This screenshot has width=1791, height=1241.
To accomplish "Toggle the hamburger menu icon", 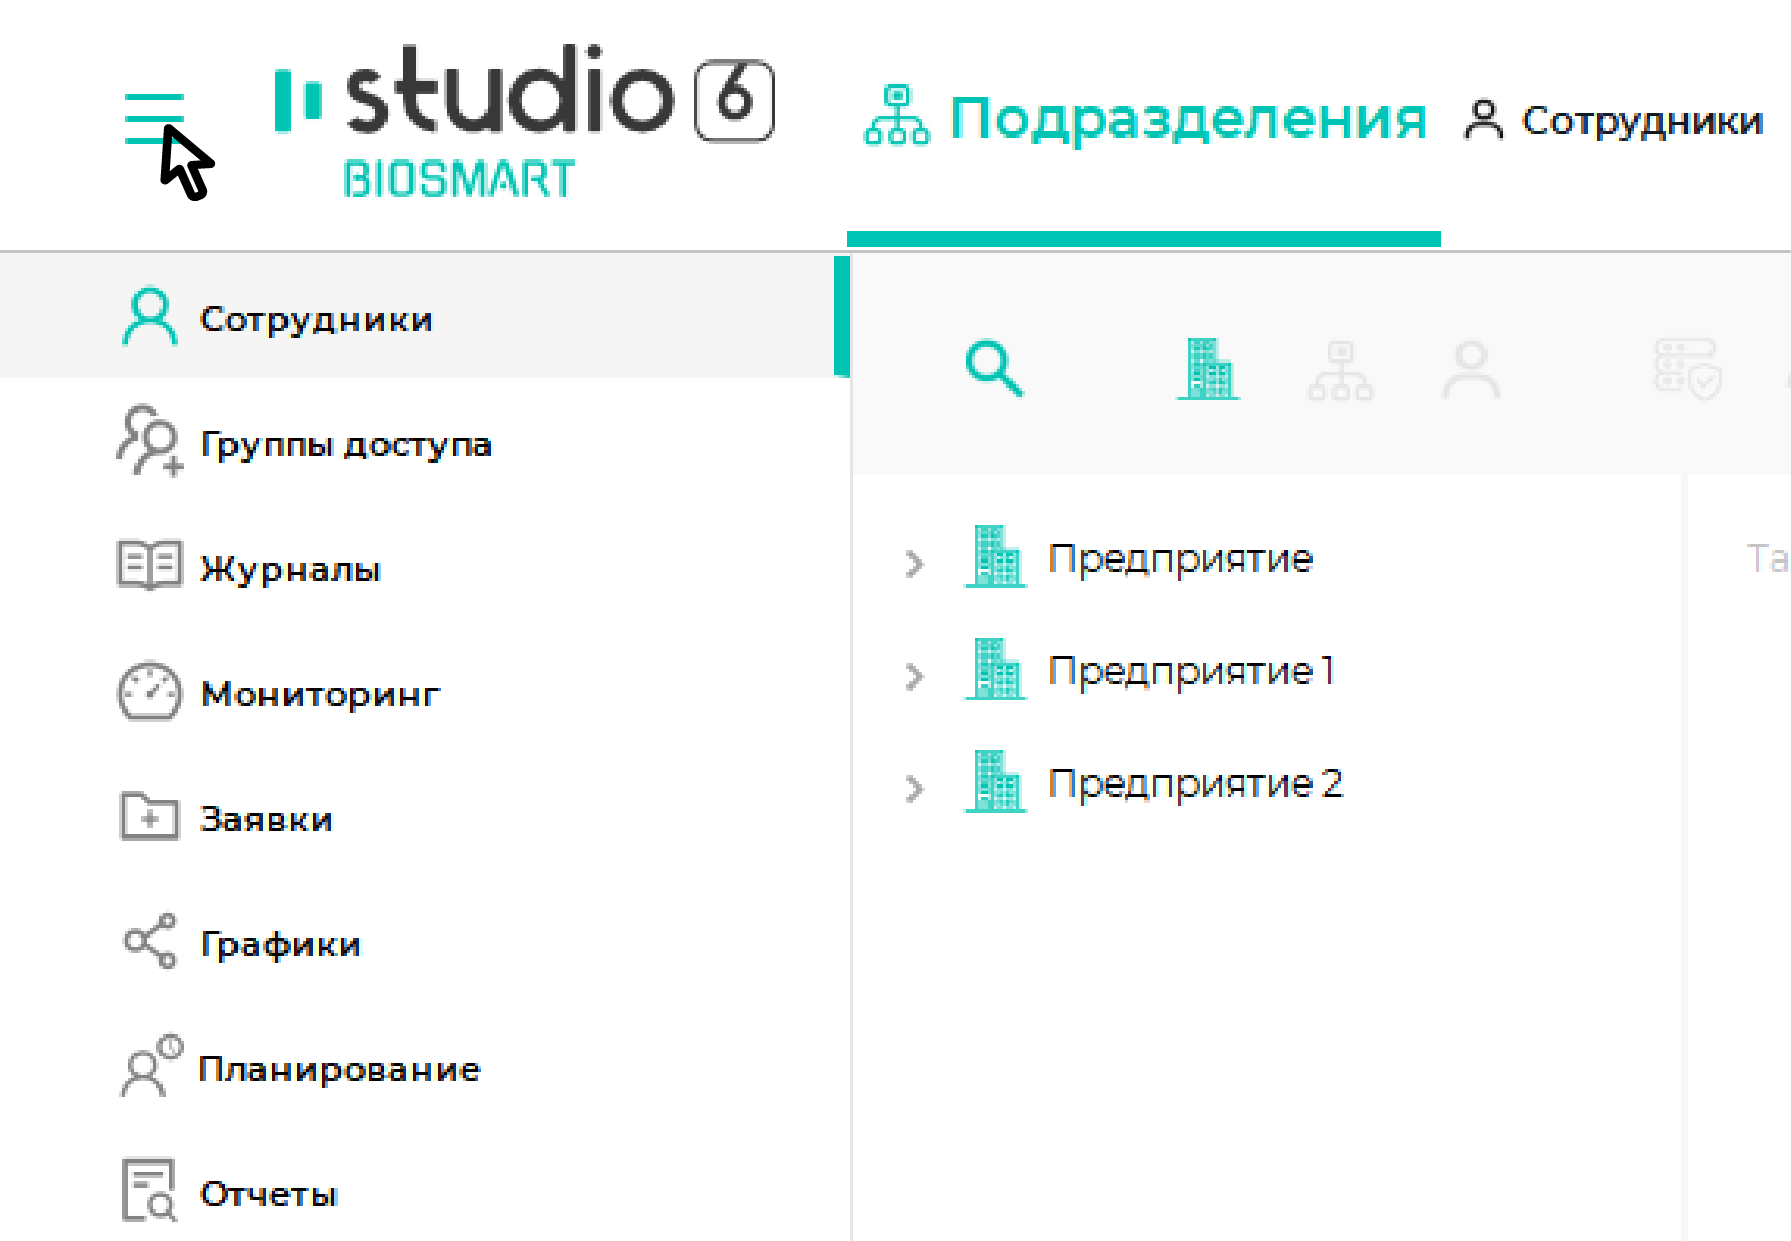I will point(154,119).
